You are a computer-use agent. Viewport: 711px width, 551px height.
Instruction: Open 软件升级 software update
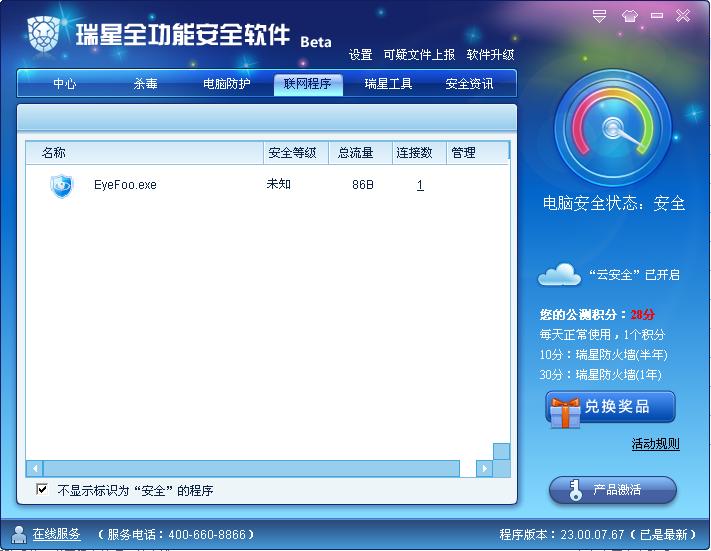tap(490, 55)
